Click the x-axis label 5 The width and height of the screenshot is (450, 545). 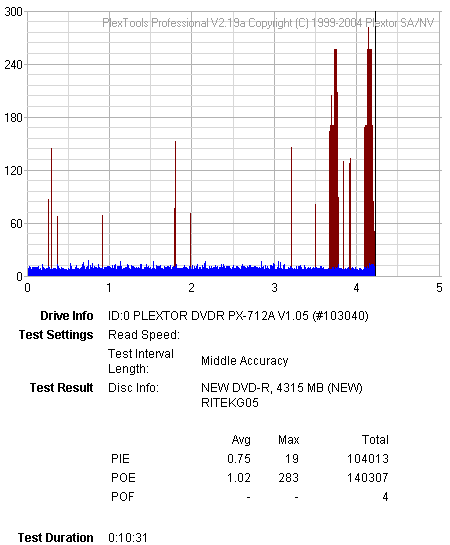[439, 288]
